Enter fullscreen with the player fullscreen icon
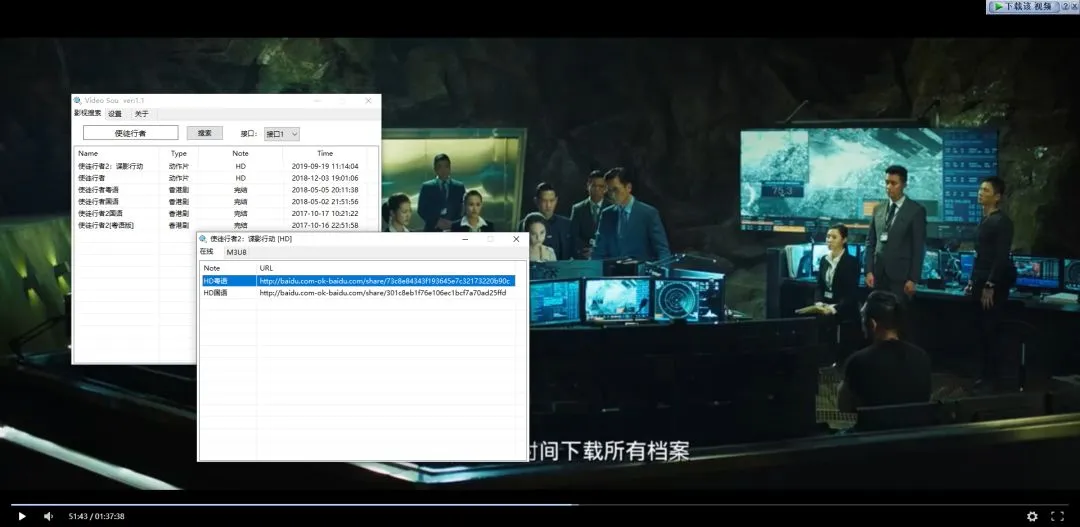Viewport: 1080px width, 527px height. 1057,516
